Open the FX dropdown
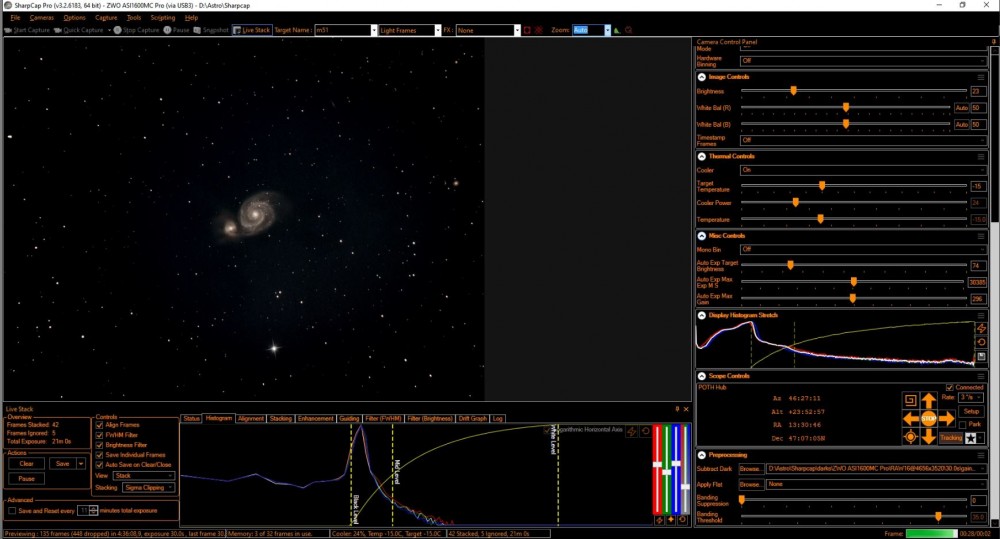 coord(517,30)
